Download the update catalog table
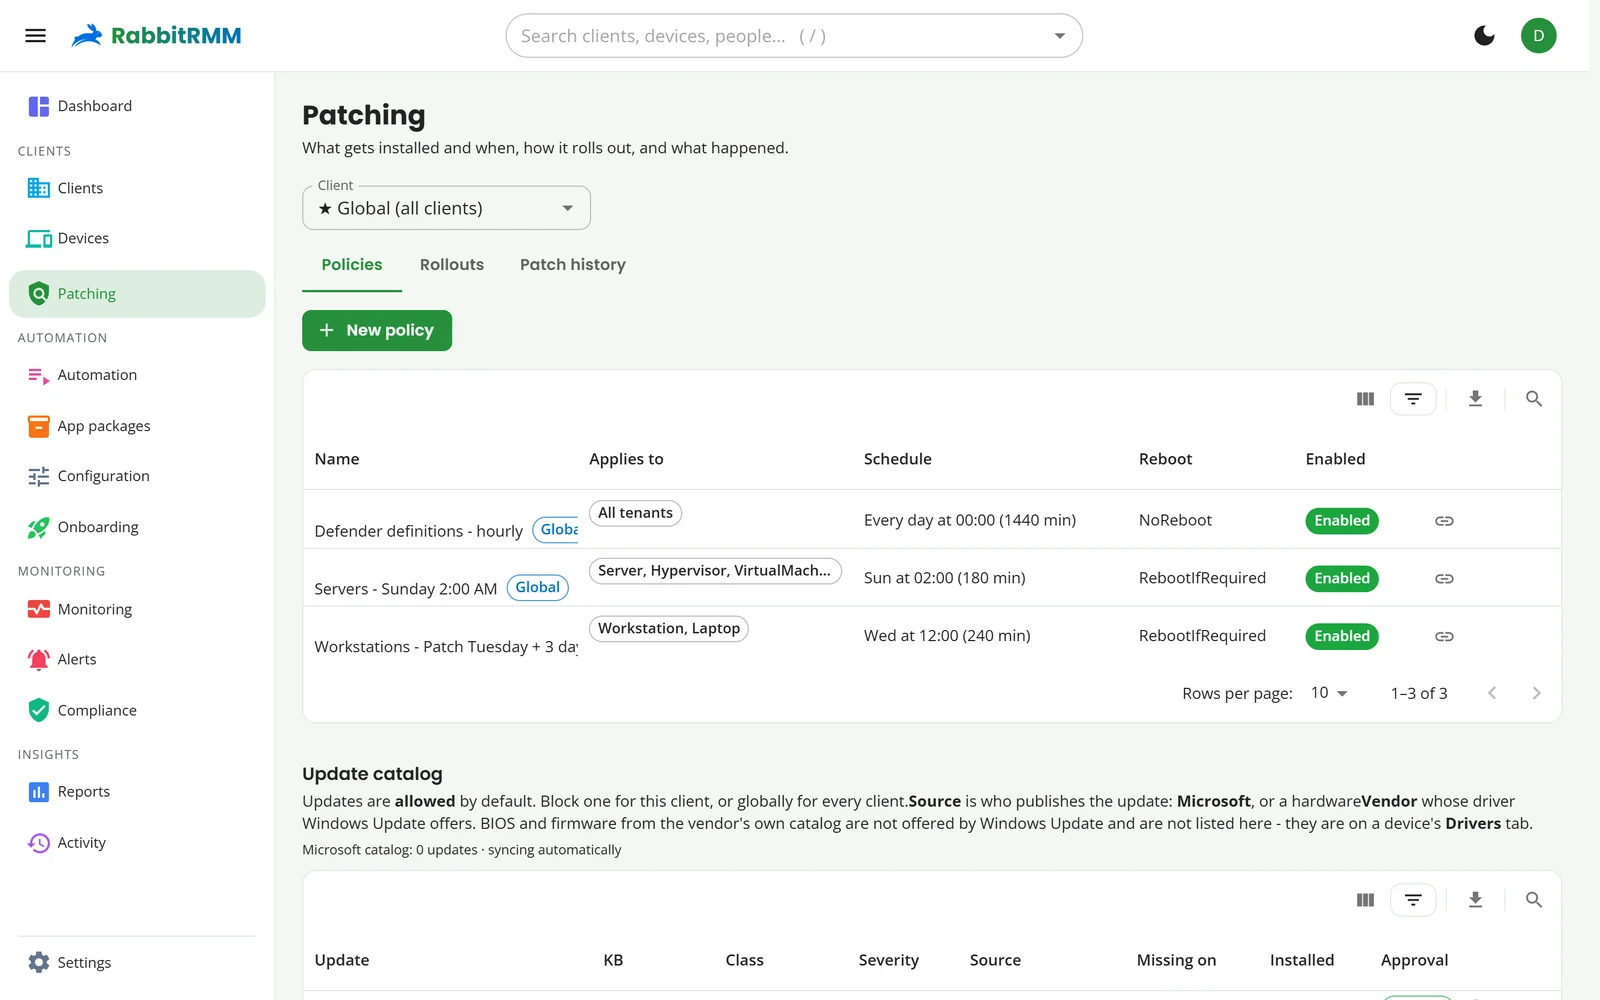 tap(1475, 900)
